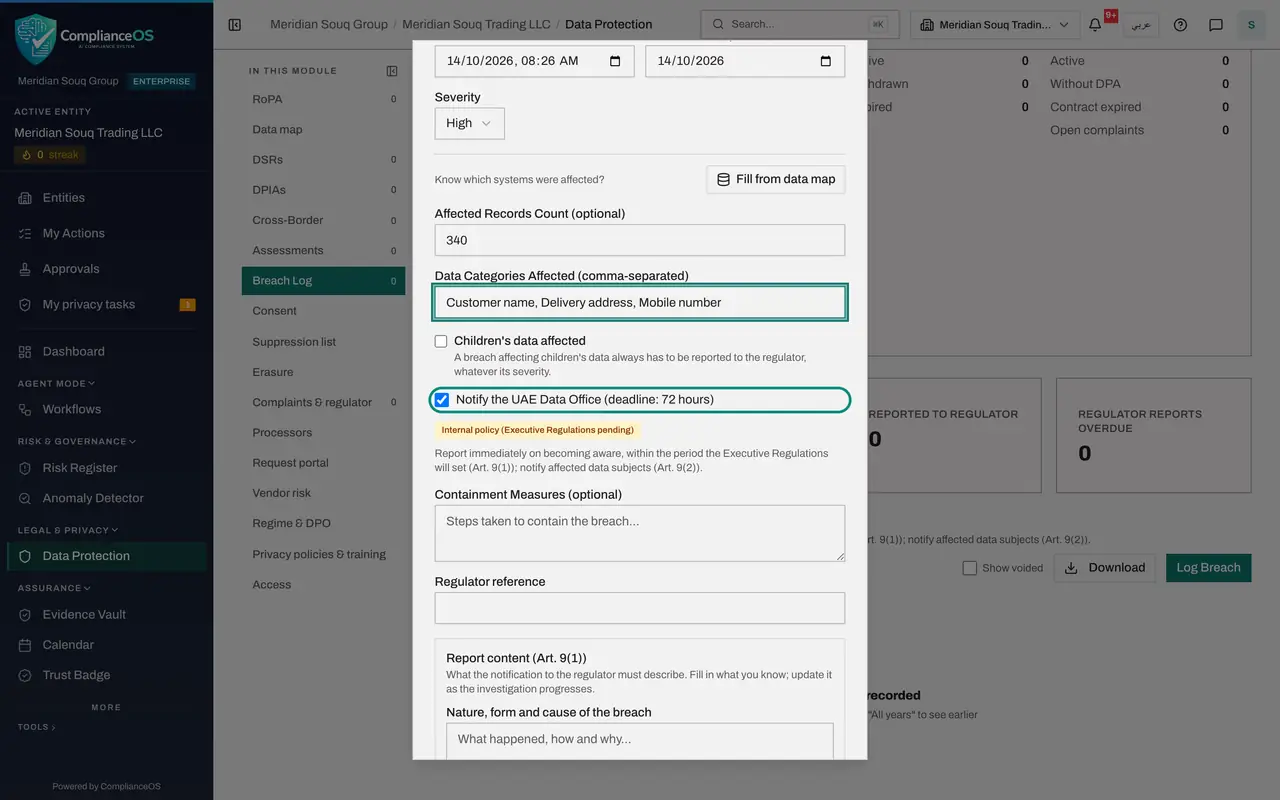Click the Search box in the header
This screenshot has height=800, width=1280.
pyautogui.click(x=800, y=24)
